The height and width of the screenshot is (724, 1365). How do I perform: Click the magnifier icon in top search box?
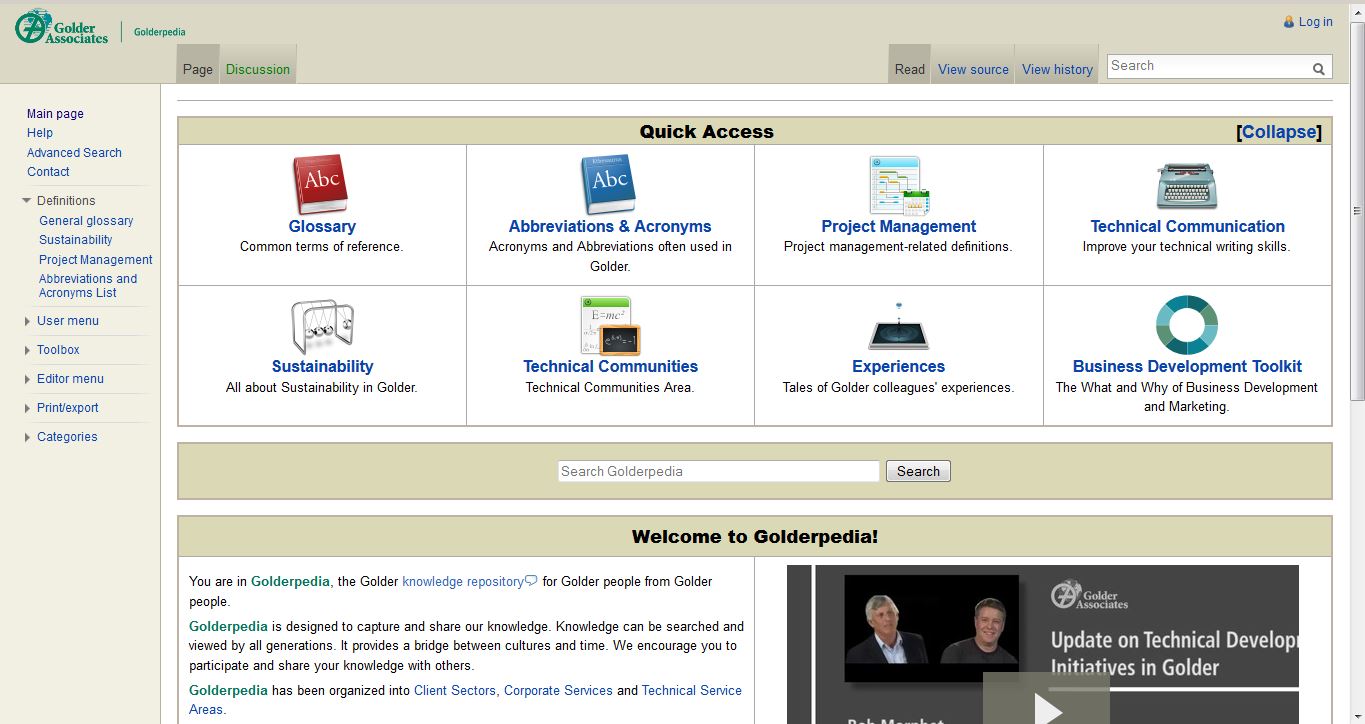click(x=1319, y=69)
